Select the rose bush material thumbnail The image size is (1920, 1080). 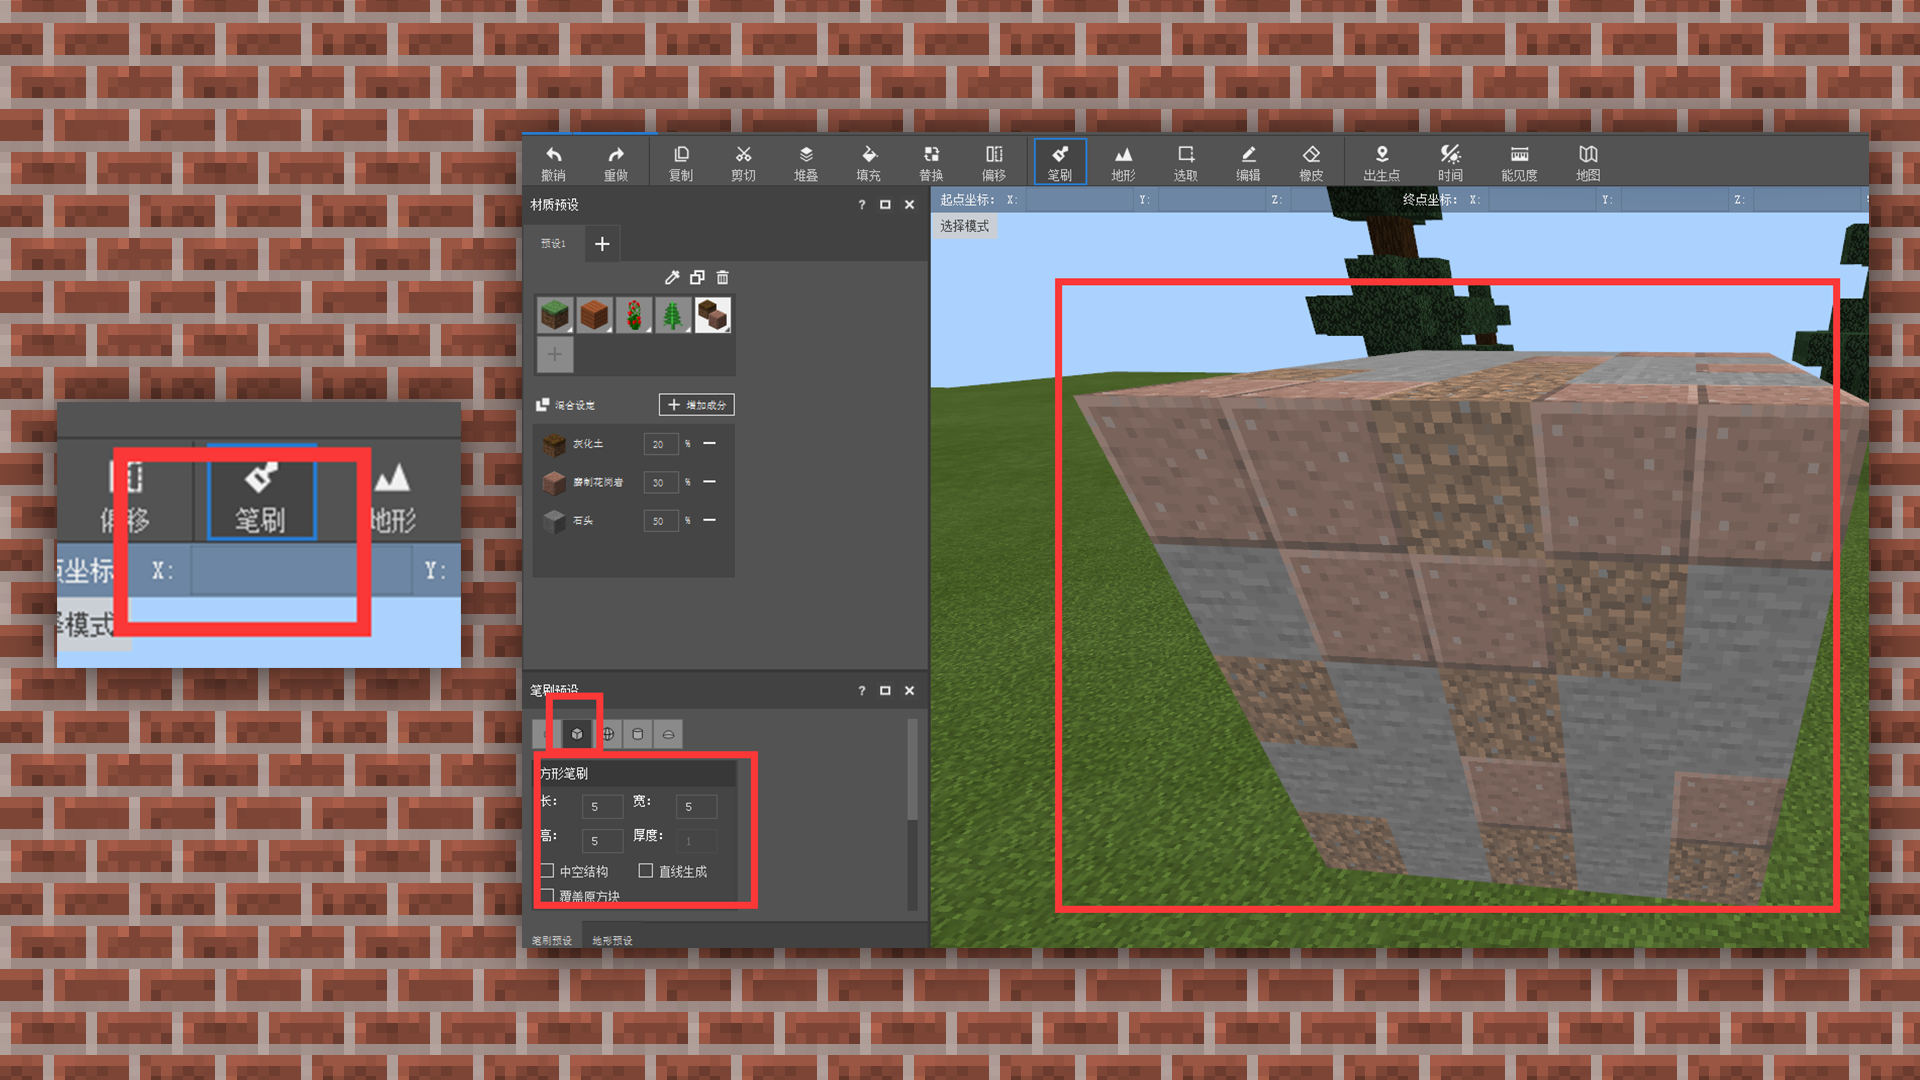coord(634,315)
